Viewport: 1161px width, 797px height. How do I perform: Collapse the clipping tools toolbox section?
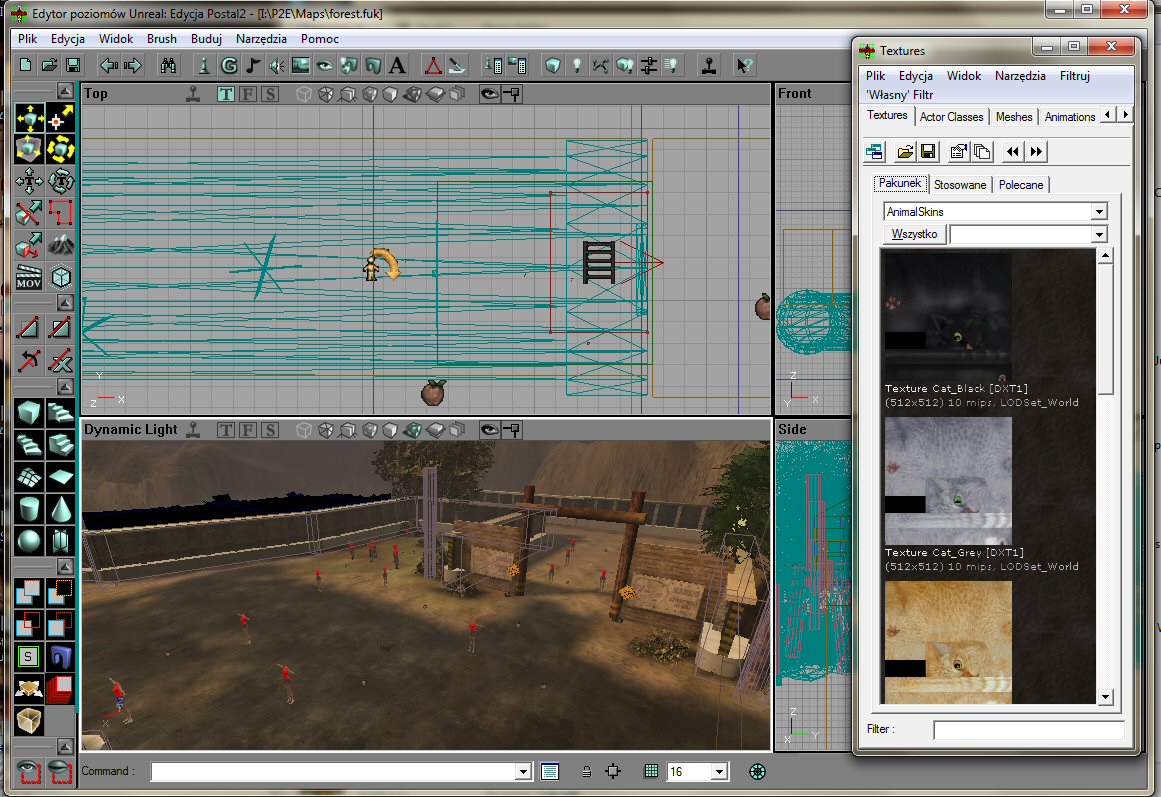pos(65,303)
